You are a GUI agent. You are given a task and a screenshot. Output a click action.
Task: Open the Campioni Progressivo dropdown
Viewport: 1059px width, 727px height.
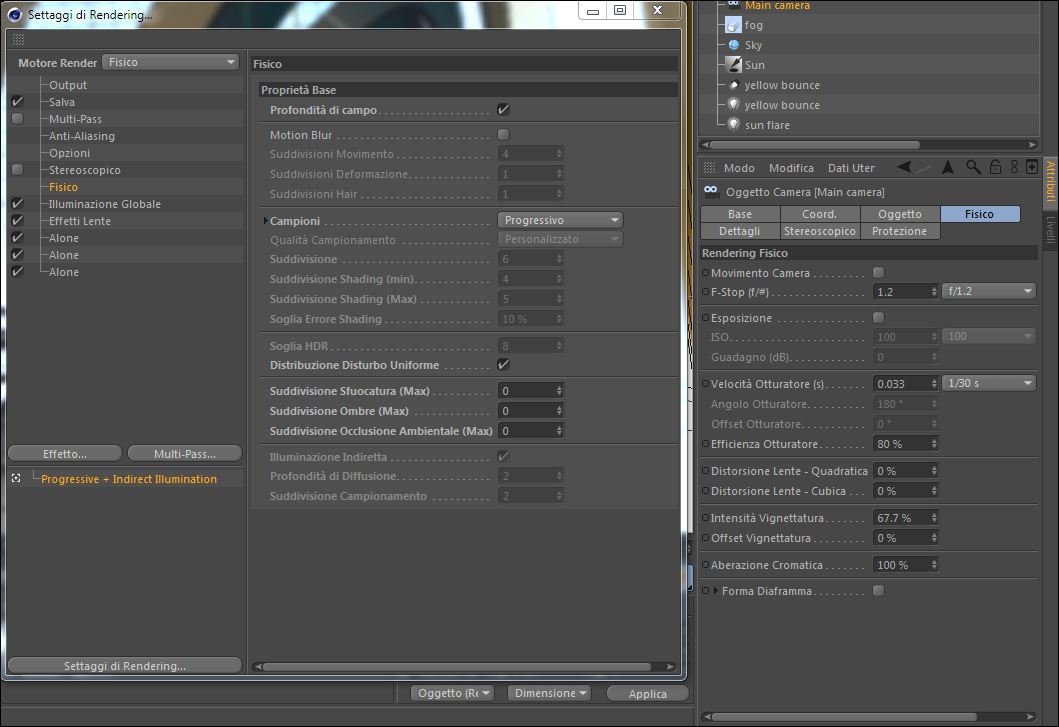click(560, 220)
